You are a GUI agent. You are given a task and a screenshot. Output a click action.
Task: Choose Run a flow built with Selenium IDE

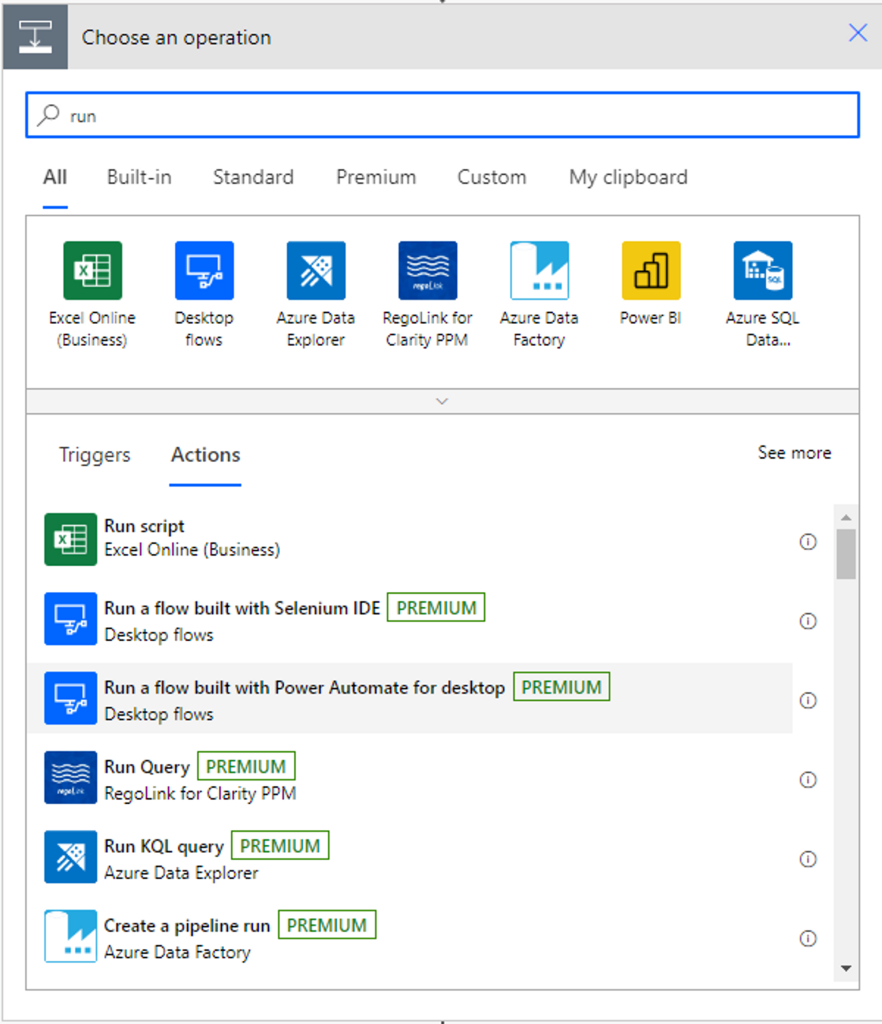click(410, 618)
